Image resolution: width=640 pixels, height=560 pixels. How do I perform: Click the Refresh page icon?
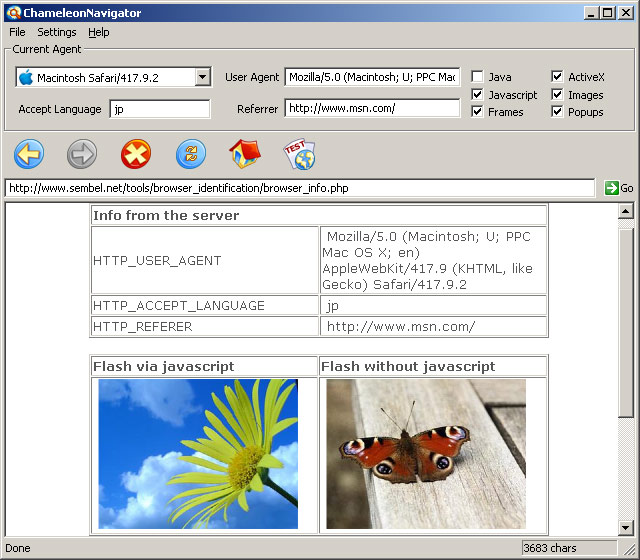190,154
